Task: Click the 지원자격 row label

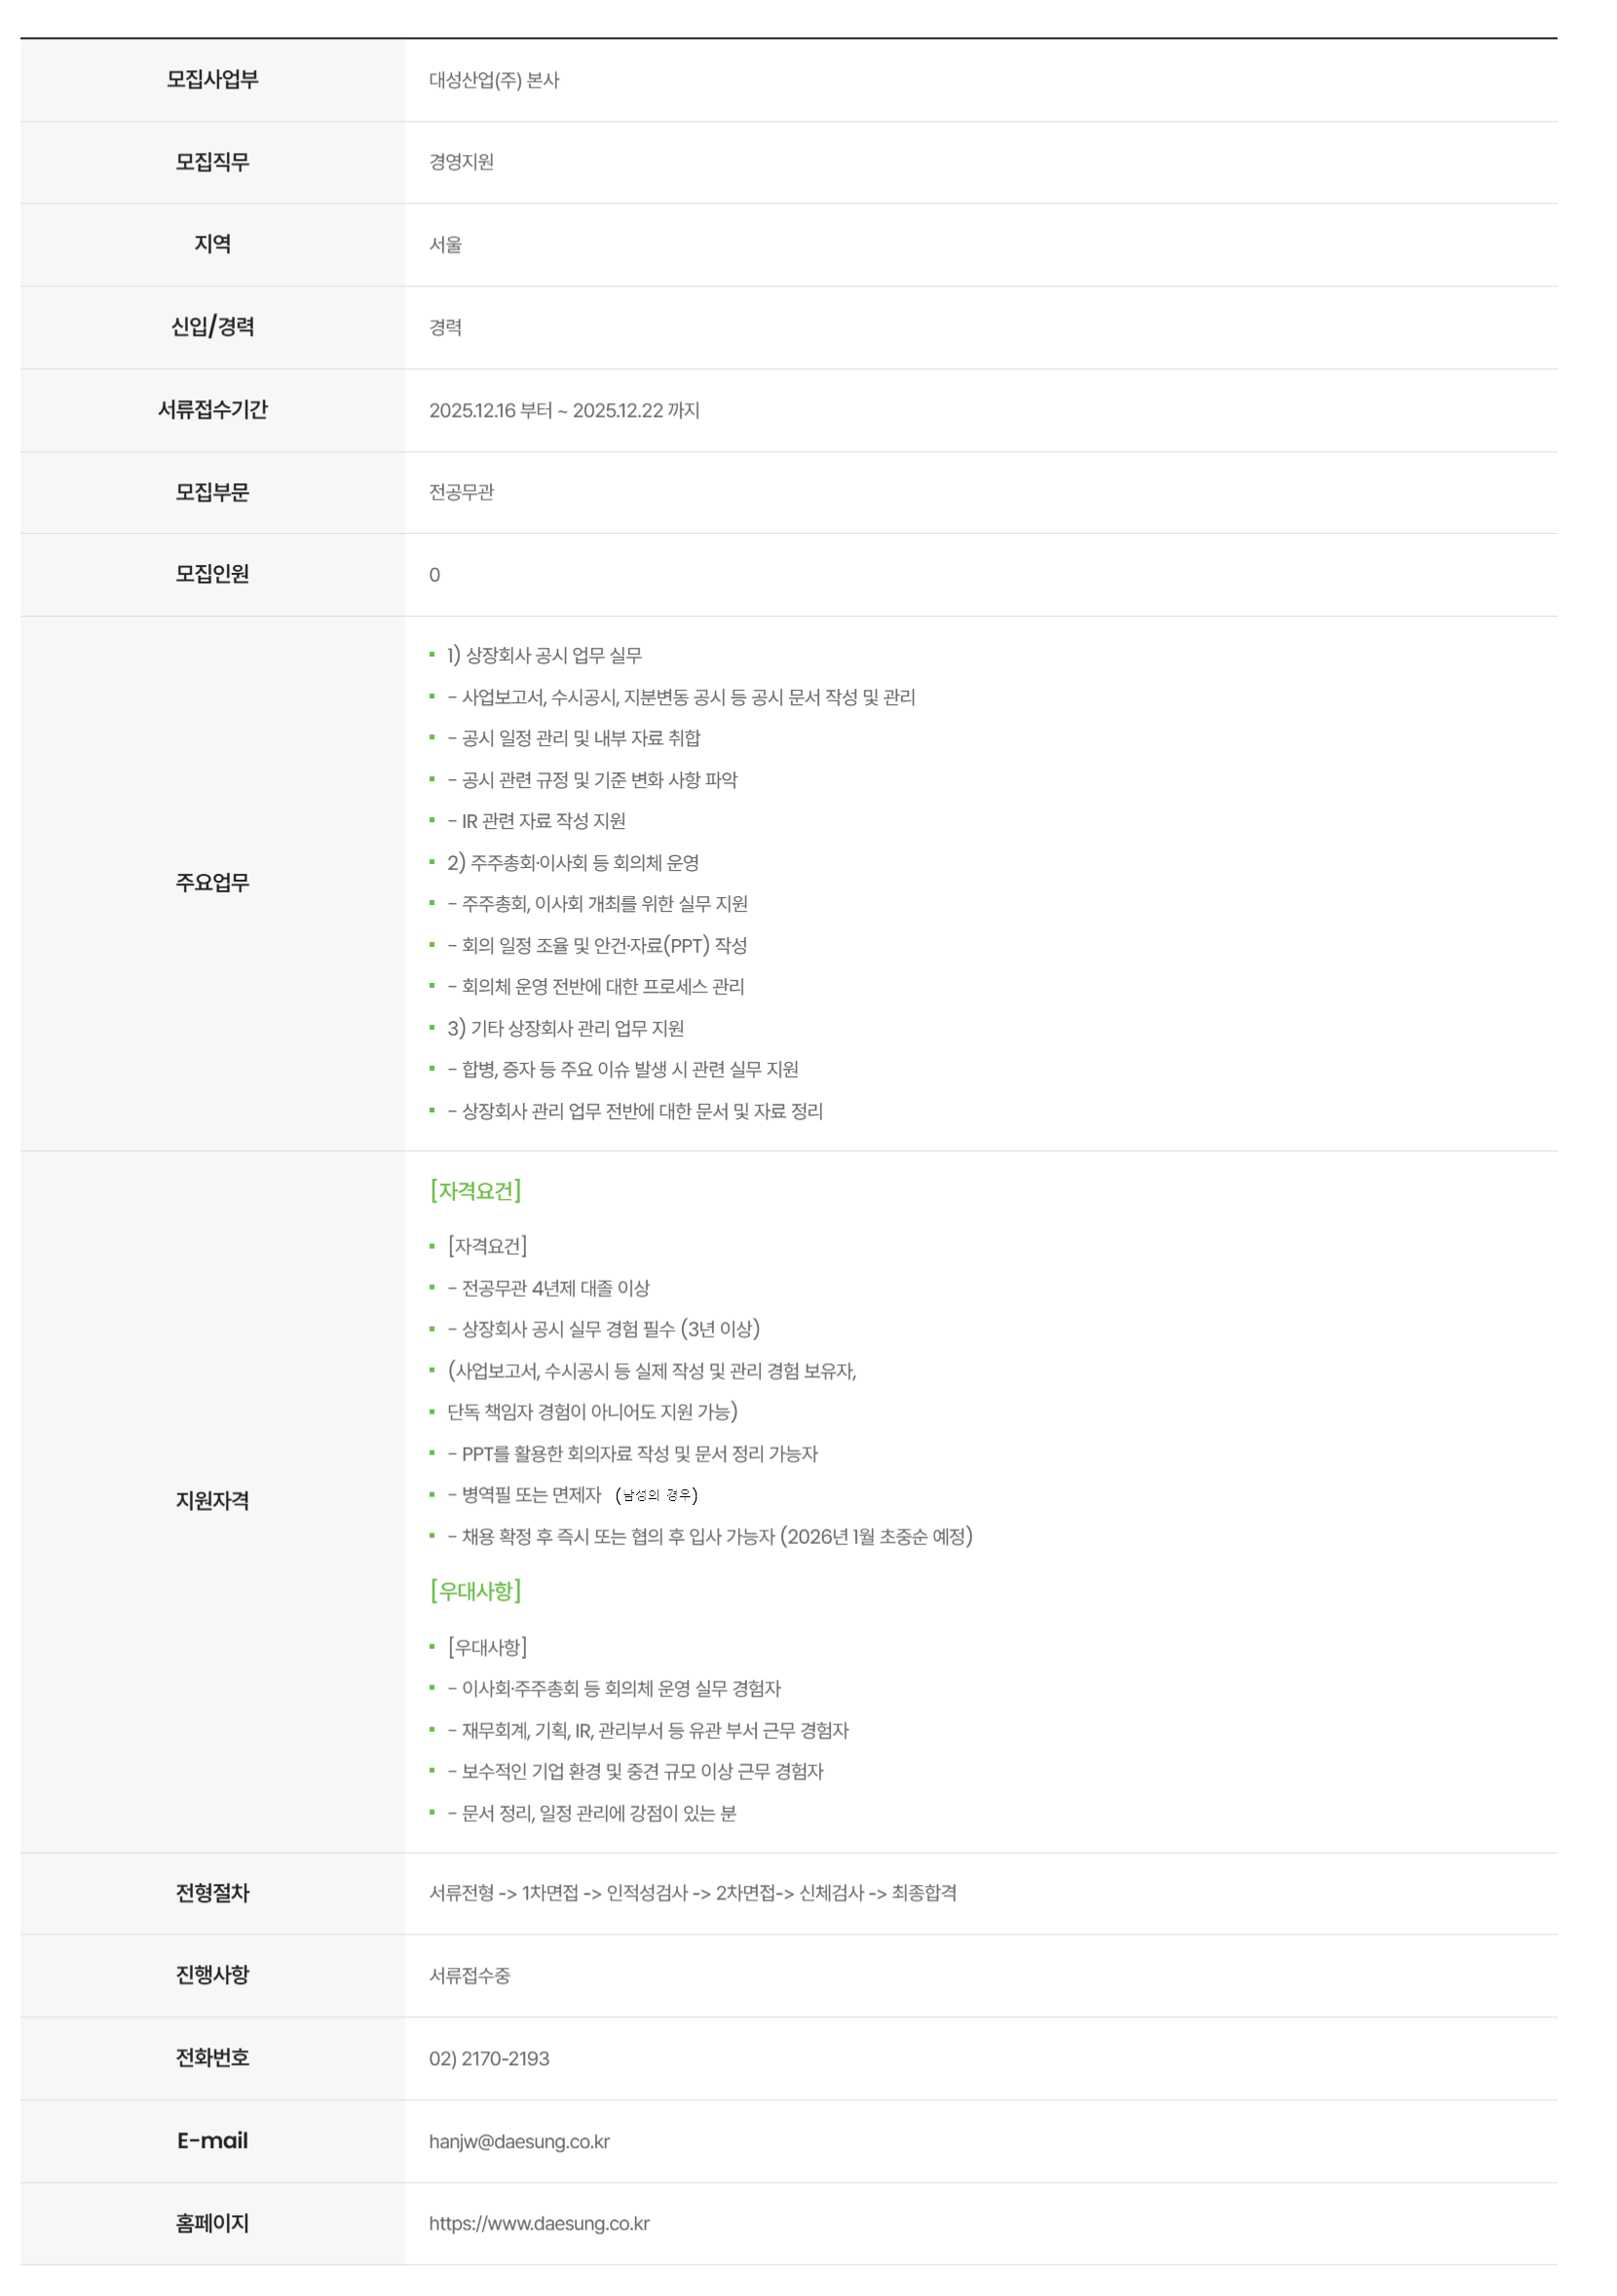Action: (212, 1500)
